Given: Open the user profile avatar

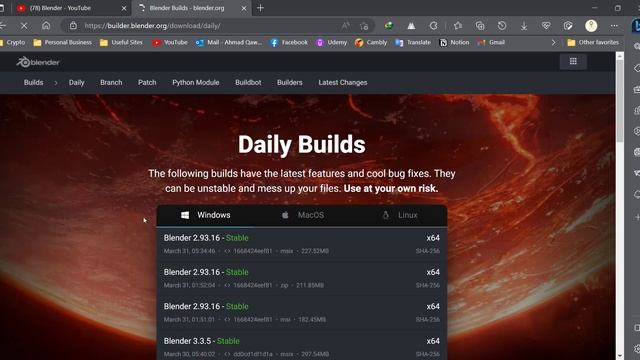Looking at the screenshot, I should [591, 26].
